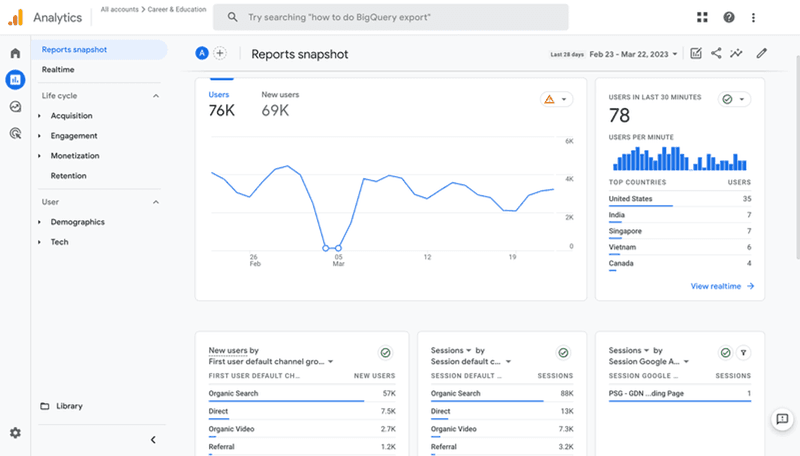Image resolution: width=800 pixels, height=456 pixels.
Task: Open the Home icon in left rail
Action: [x=15, y=53]
